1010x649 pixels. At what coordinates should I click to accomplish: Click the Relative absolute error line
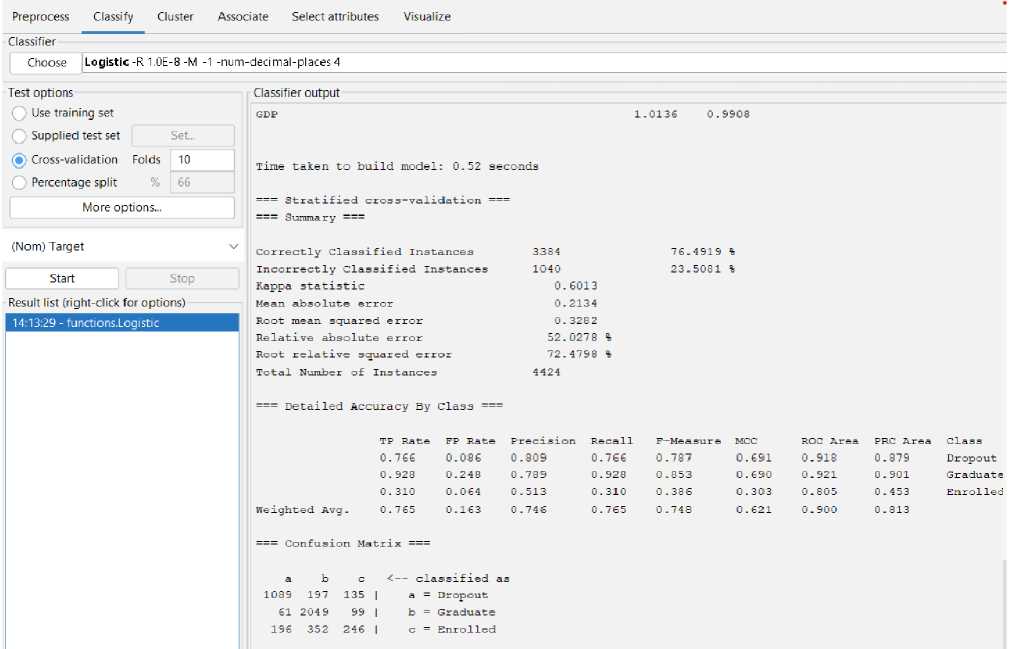click(434, 337)
